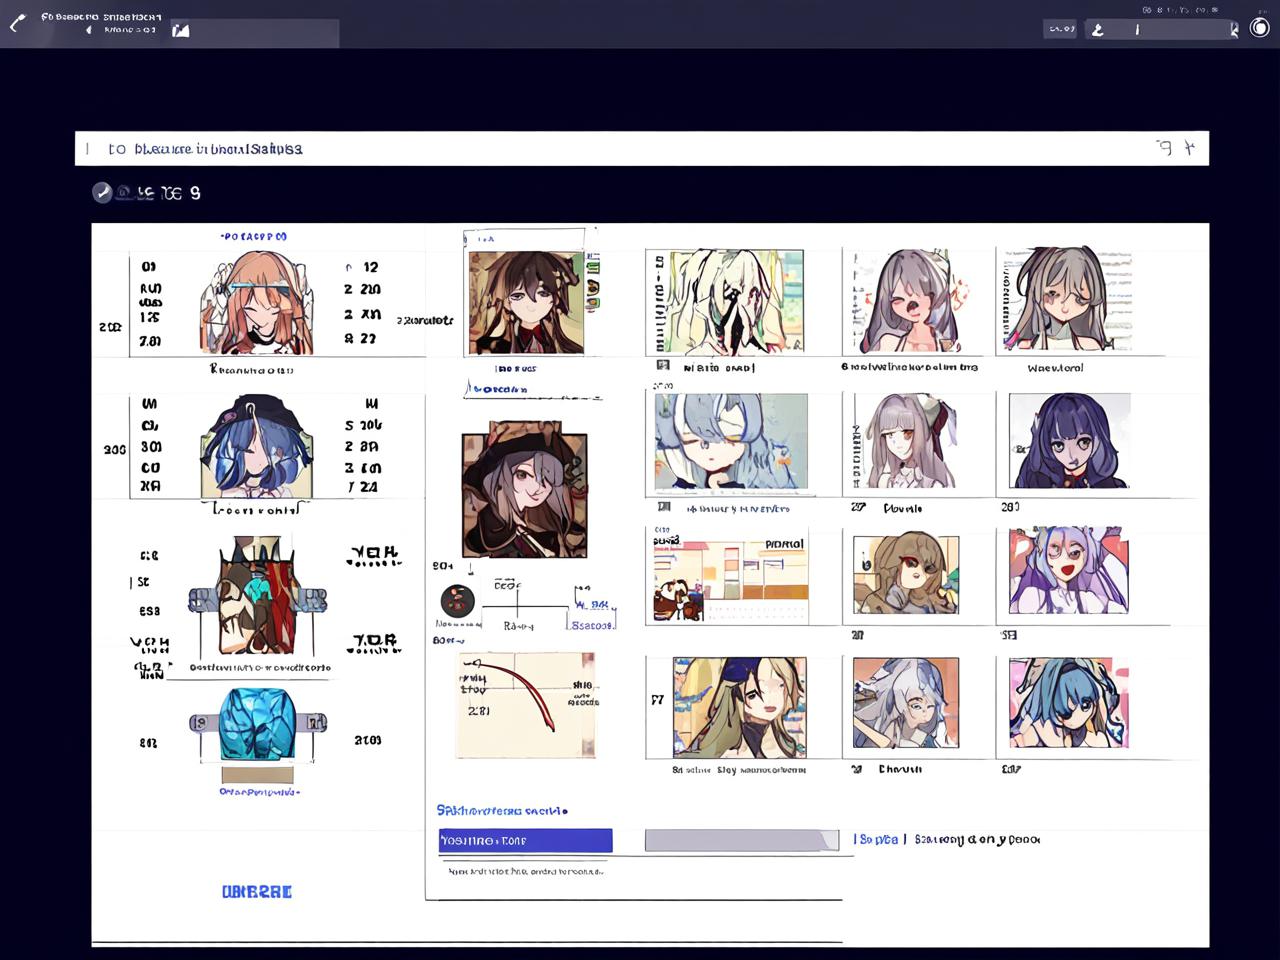Open the laughing purple-haired girl with glasses thumbnail
Screen dimensions: 1280x960
[1069, 571]
